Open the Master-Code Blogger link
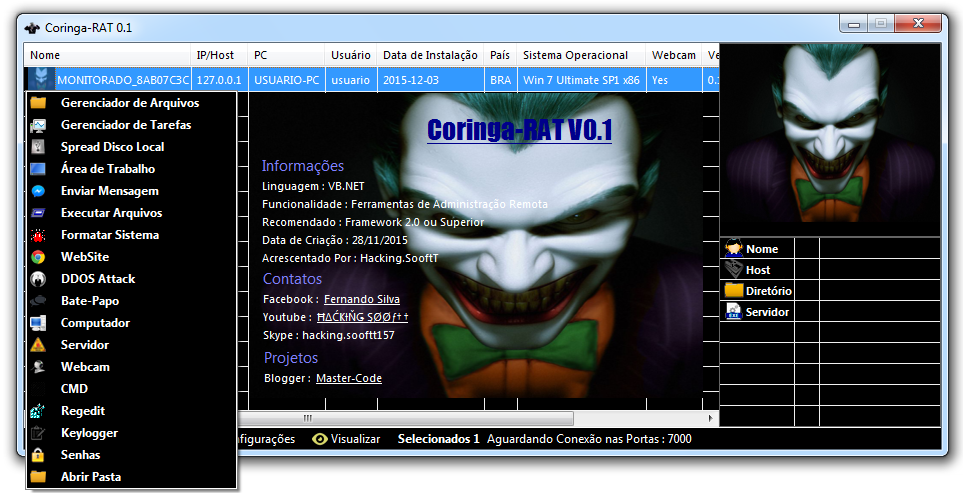This screenshot has width=963, height=493. [349, 378]
